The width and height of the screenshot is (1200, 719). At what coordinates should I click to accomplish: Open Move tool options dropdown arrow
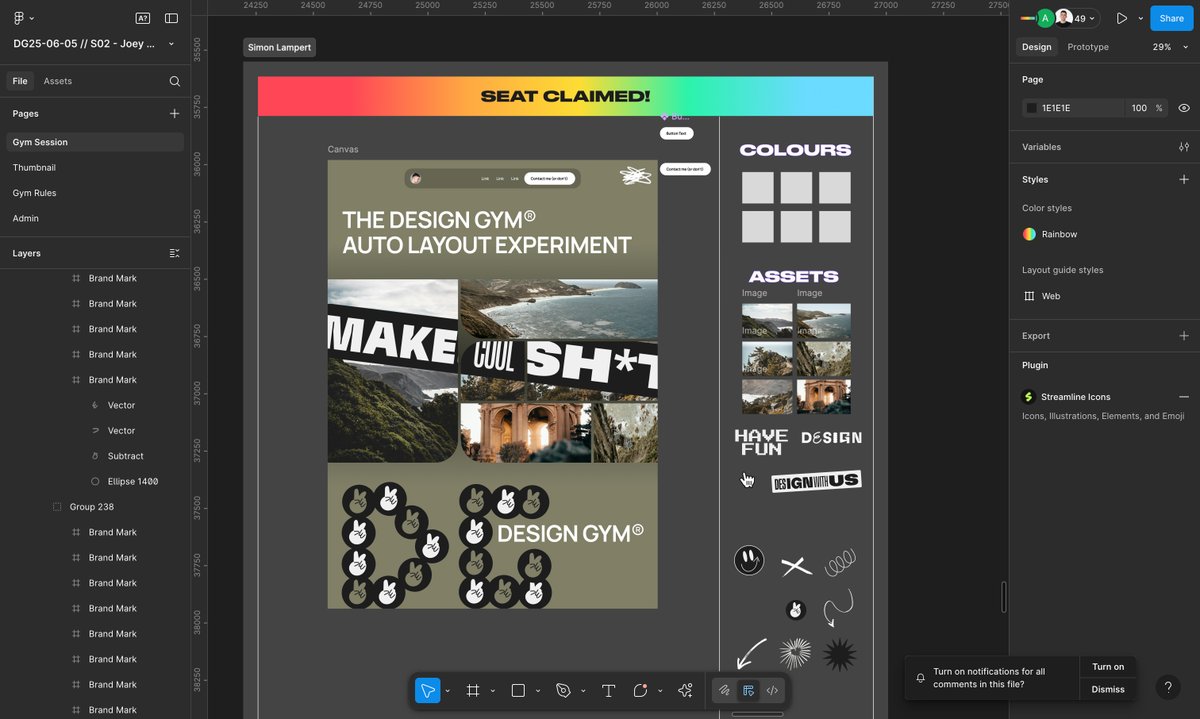447,691
